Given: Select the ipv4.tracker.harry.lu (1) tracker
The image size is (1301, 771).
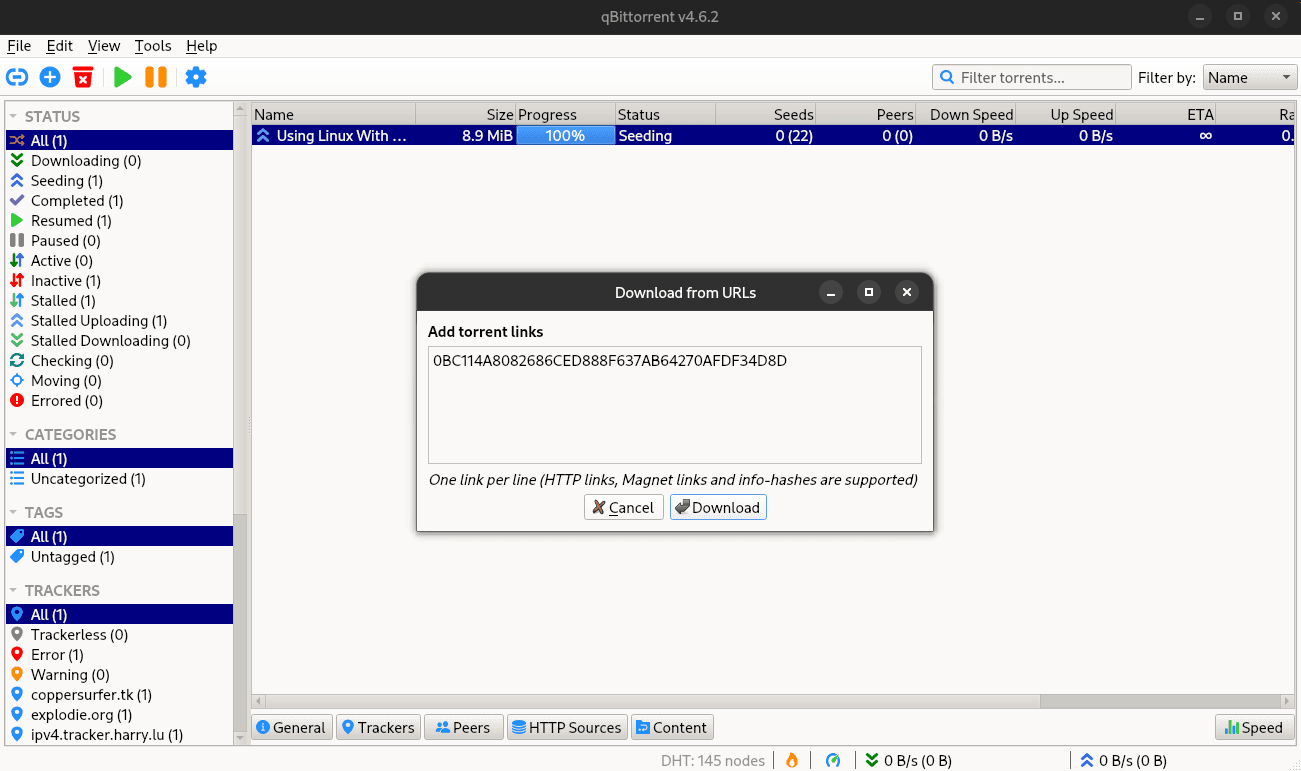Looking at the screenshot, I should tap(119, 735).
